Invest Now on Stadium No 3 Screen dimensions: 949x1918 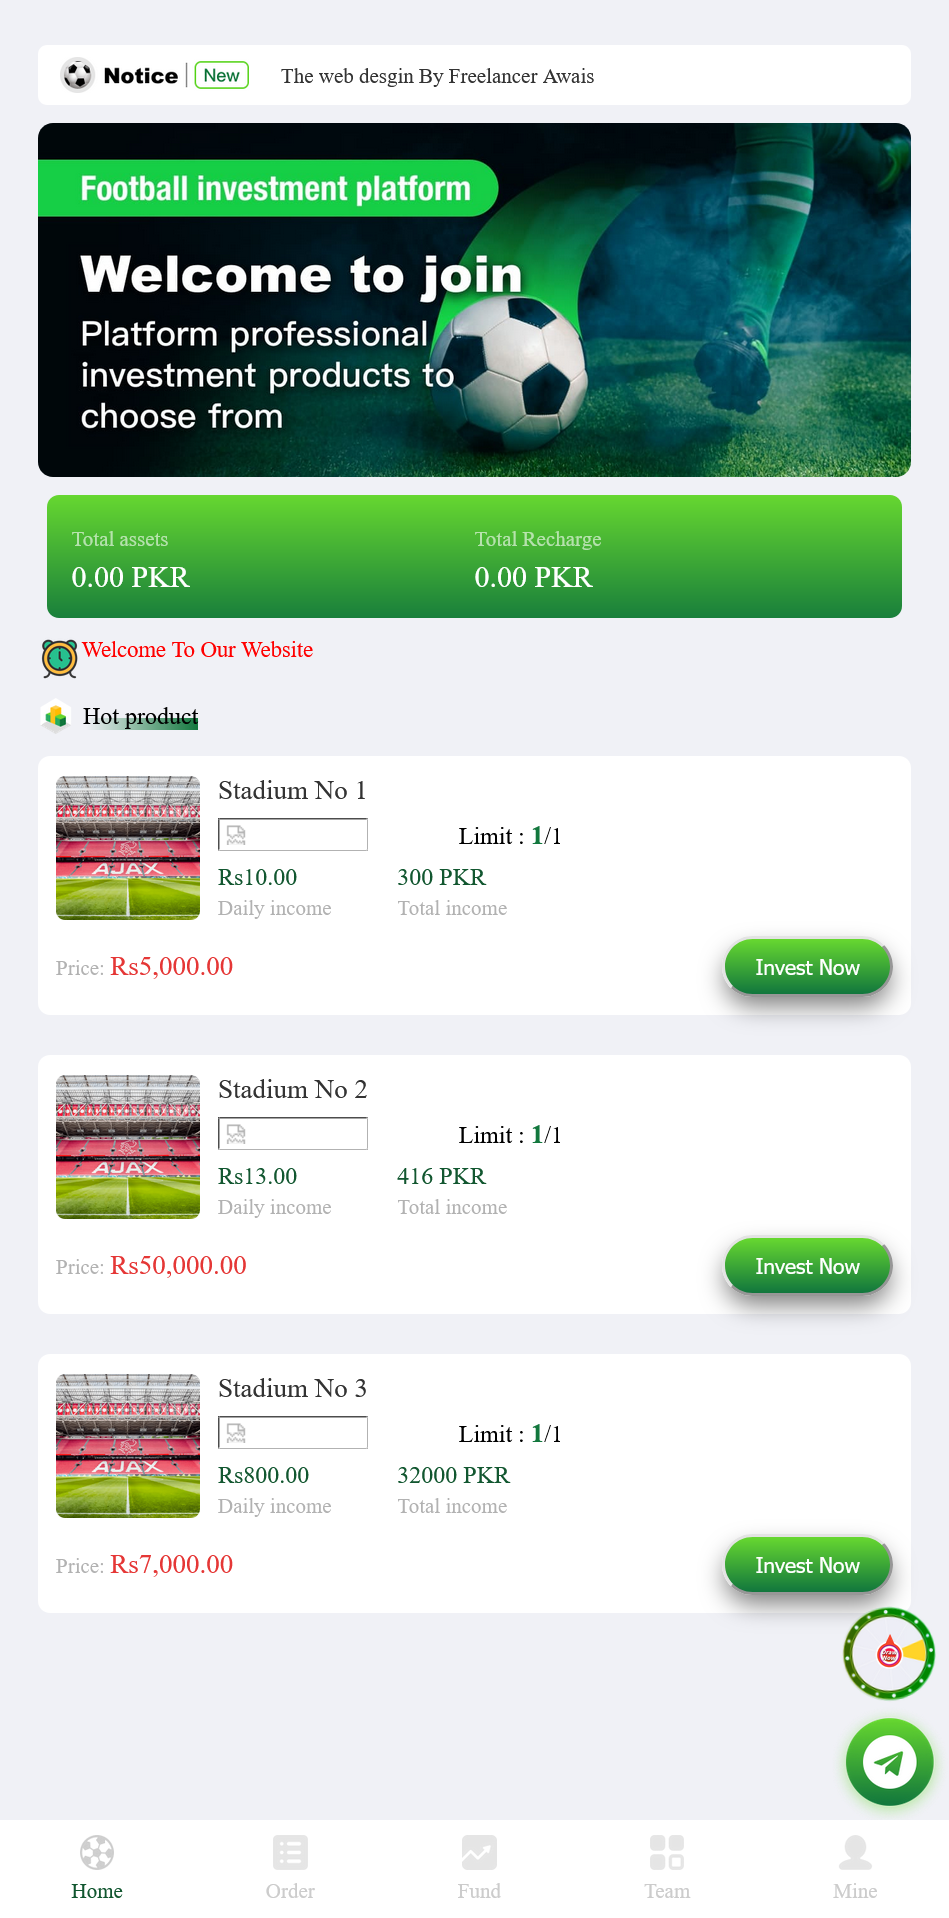(x=807, y=1565)
